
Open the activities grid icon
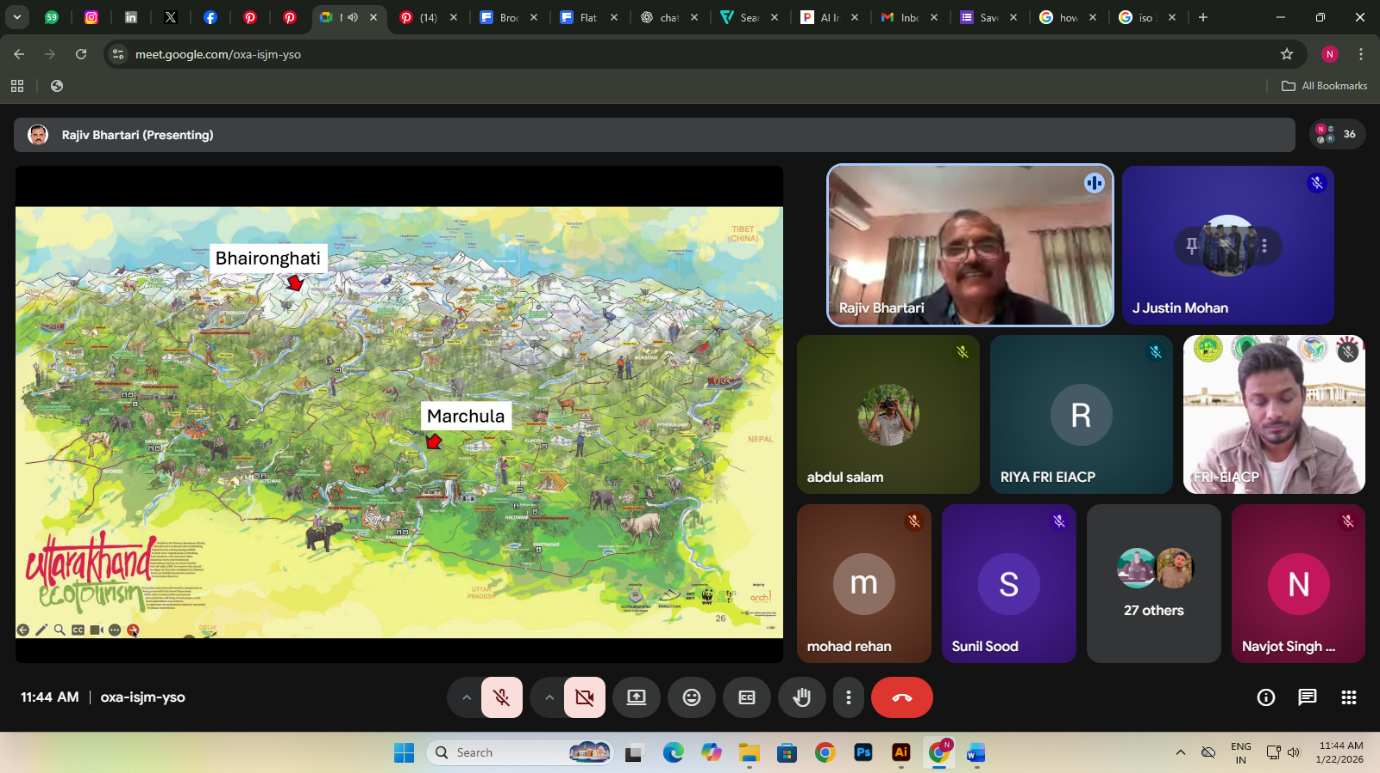tap(1348, 698)
